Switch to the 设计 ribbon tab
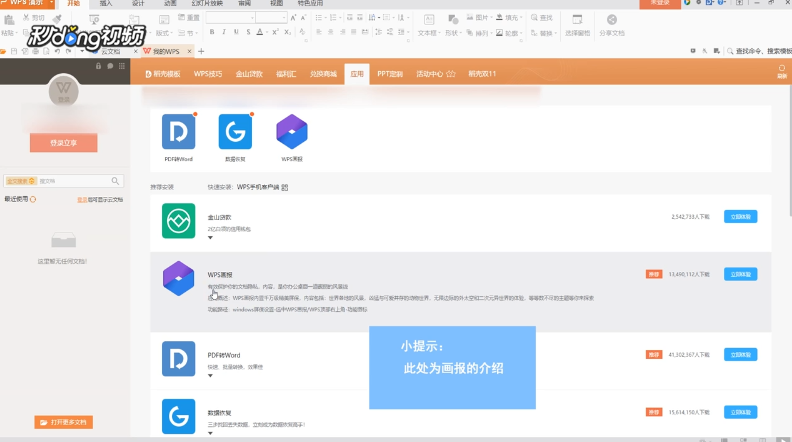Viewport: 792px width, 442px height. tap(138, 4)
